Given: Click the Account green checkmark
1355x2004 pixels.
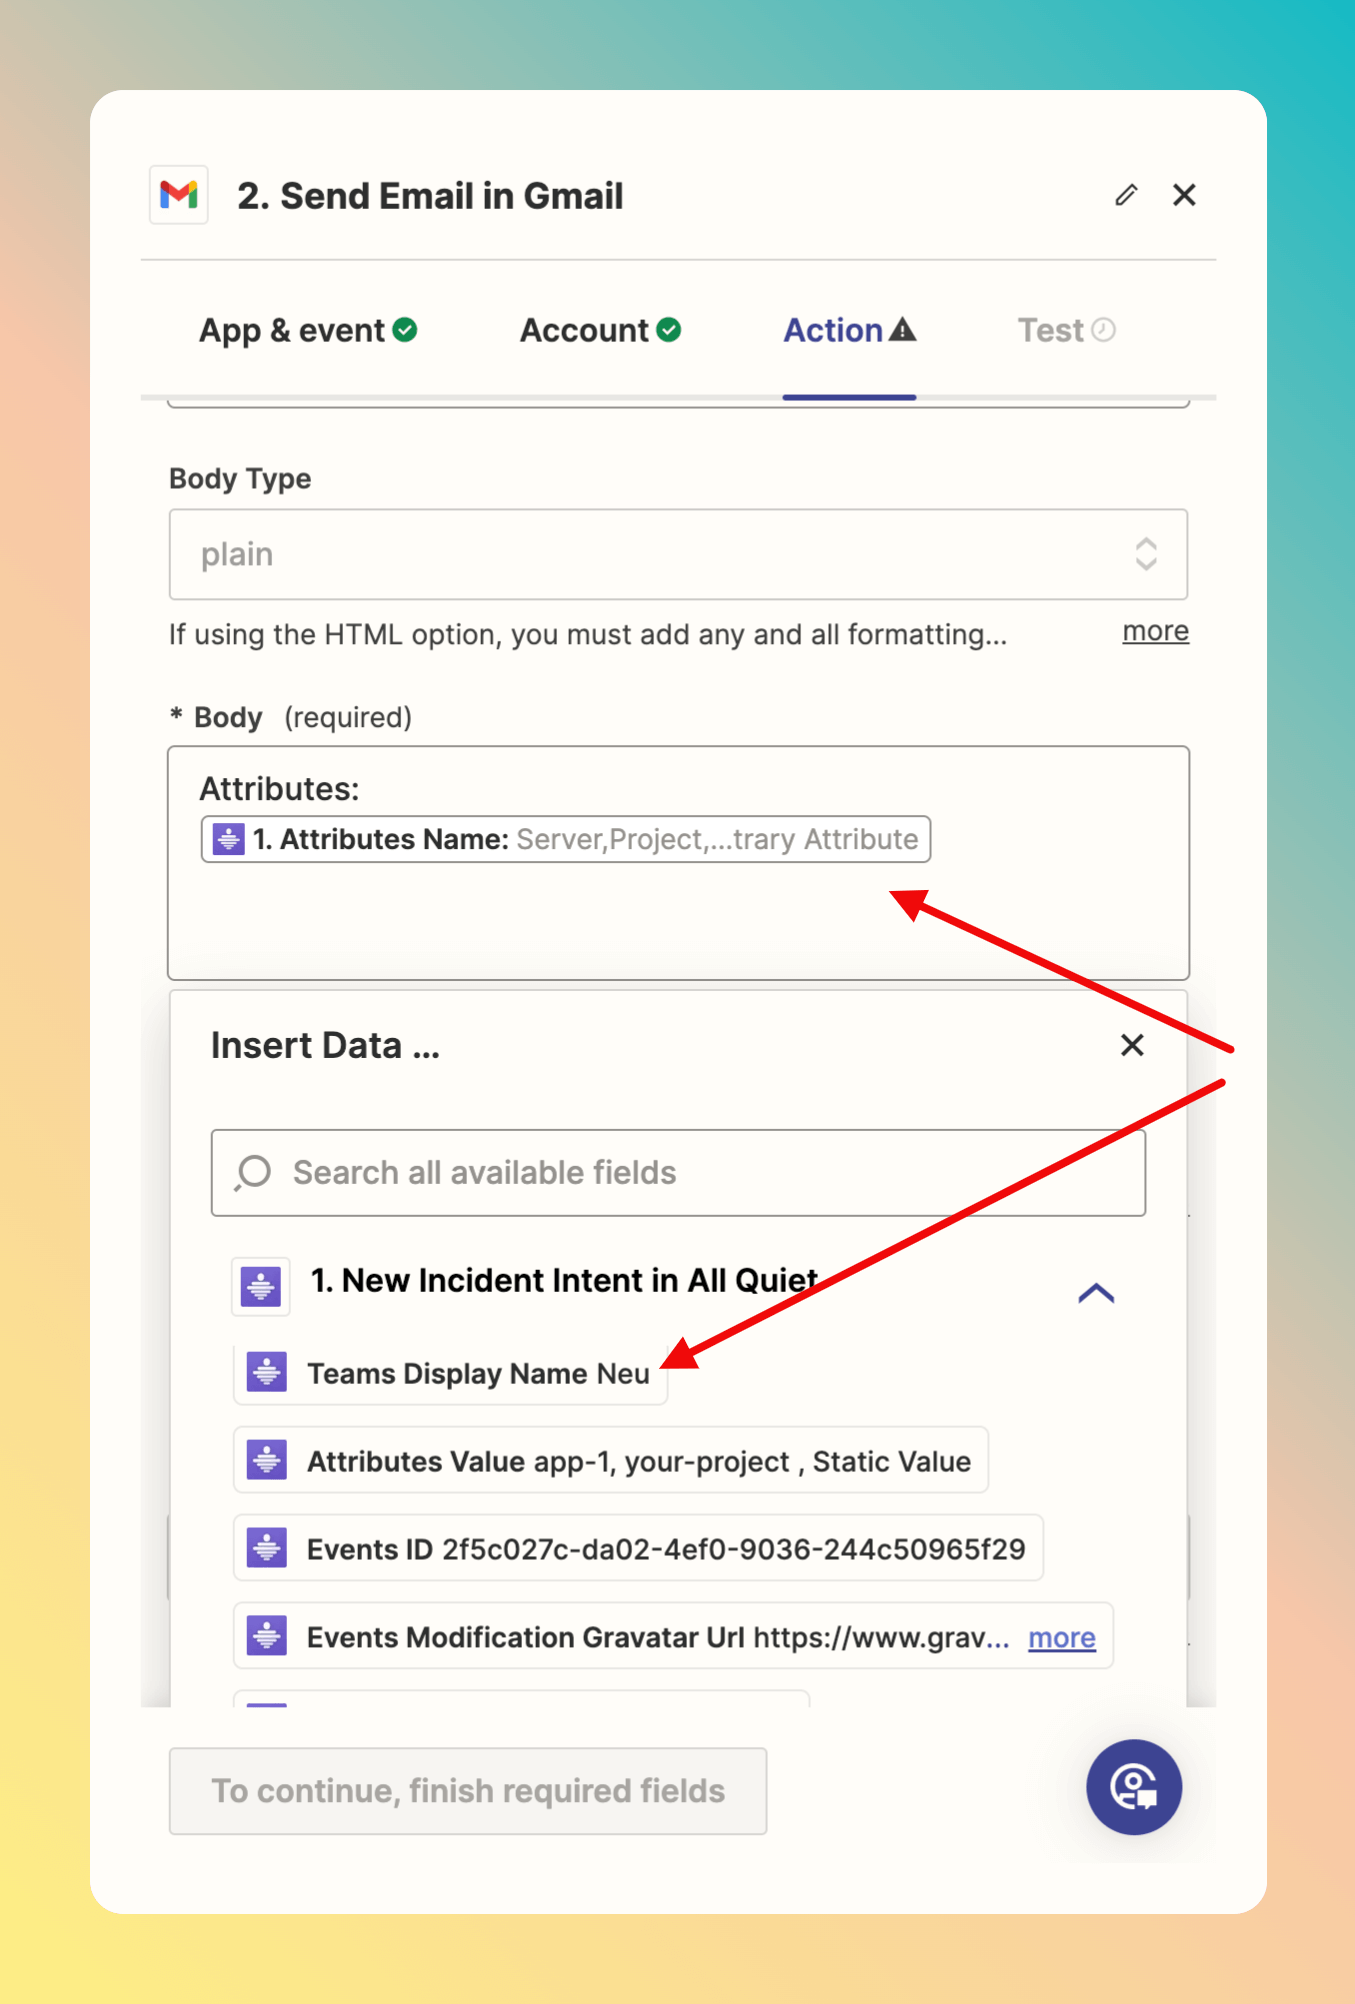Looking at the screenshot, I should tap(669, 329).
